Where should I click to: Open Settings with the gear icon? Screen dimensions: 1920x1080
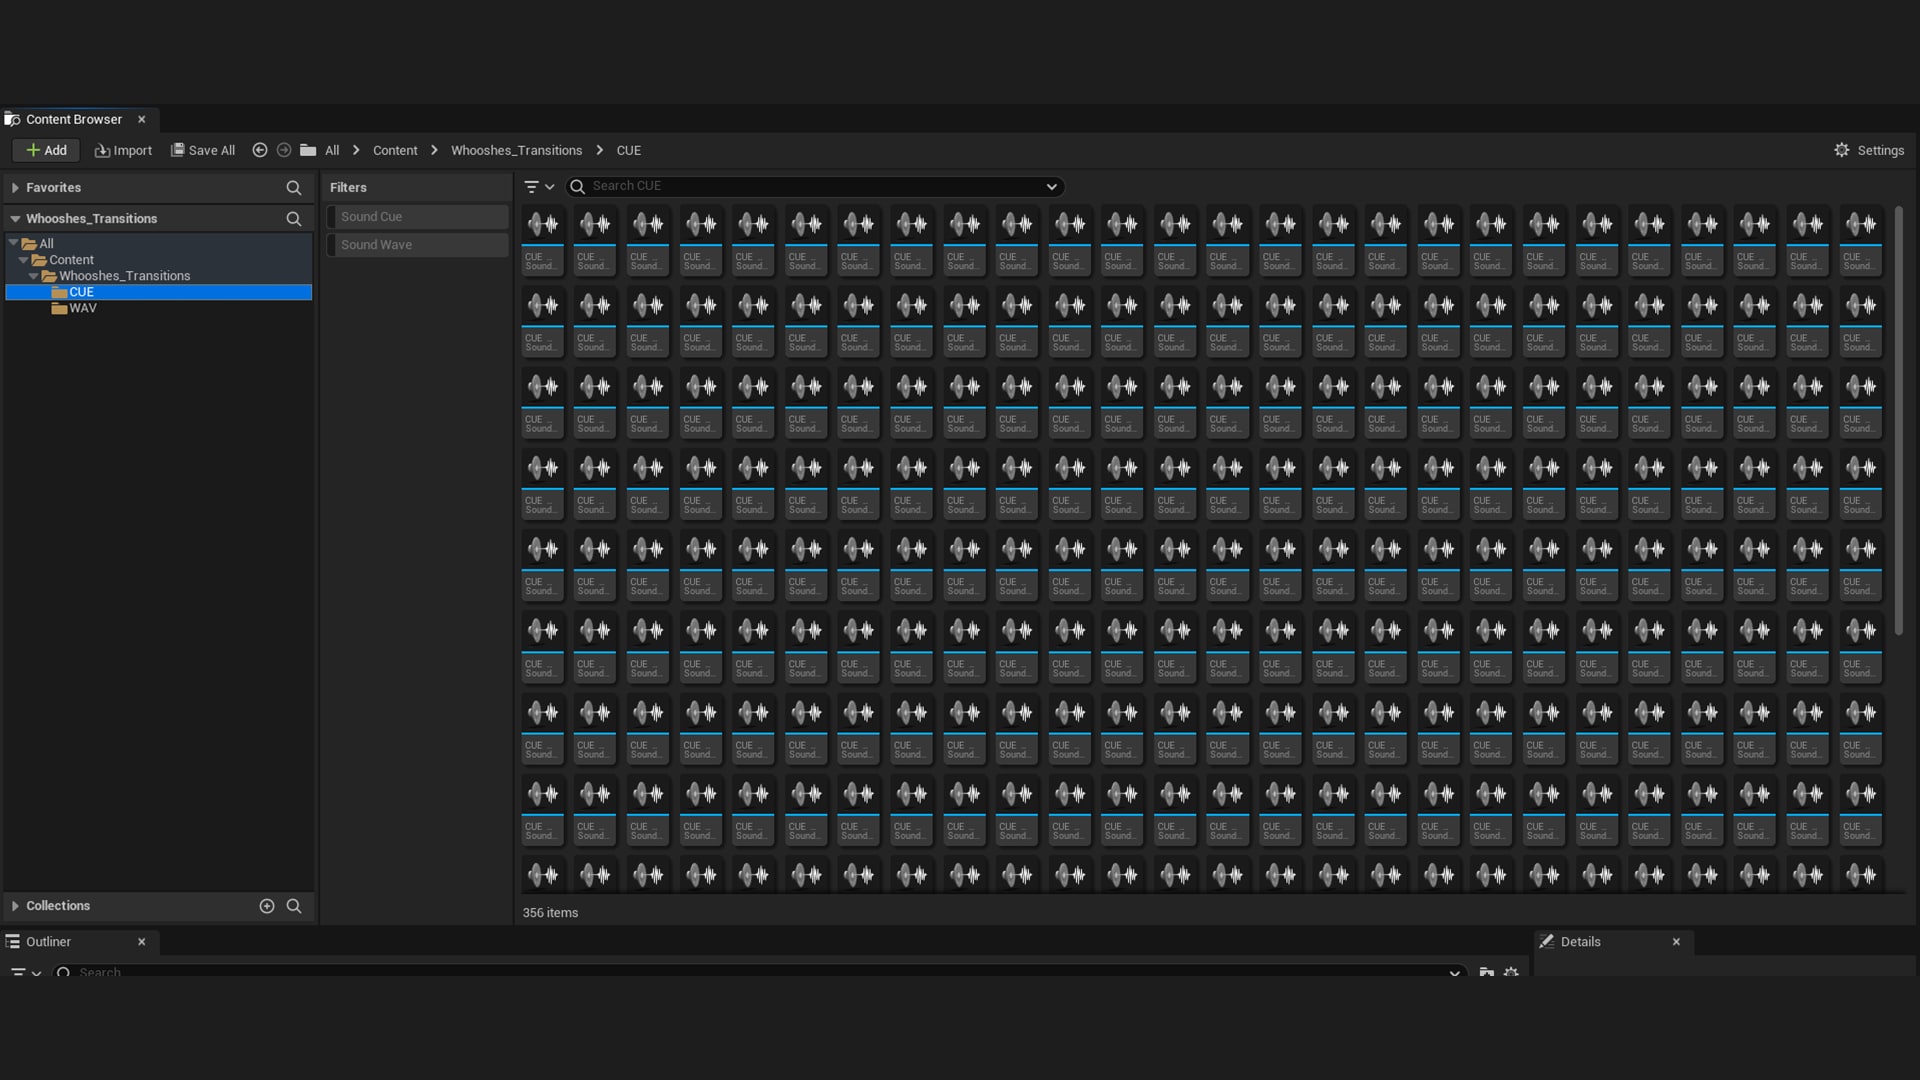[x=1842, y=150]
